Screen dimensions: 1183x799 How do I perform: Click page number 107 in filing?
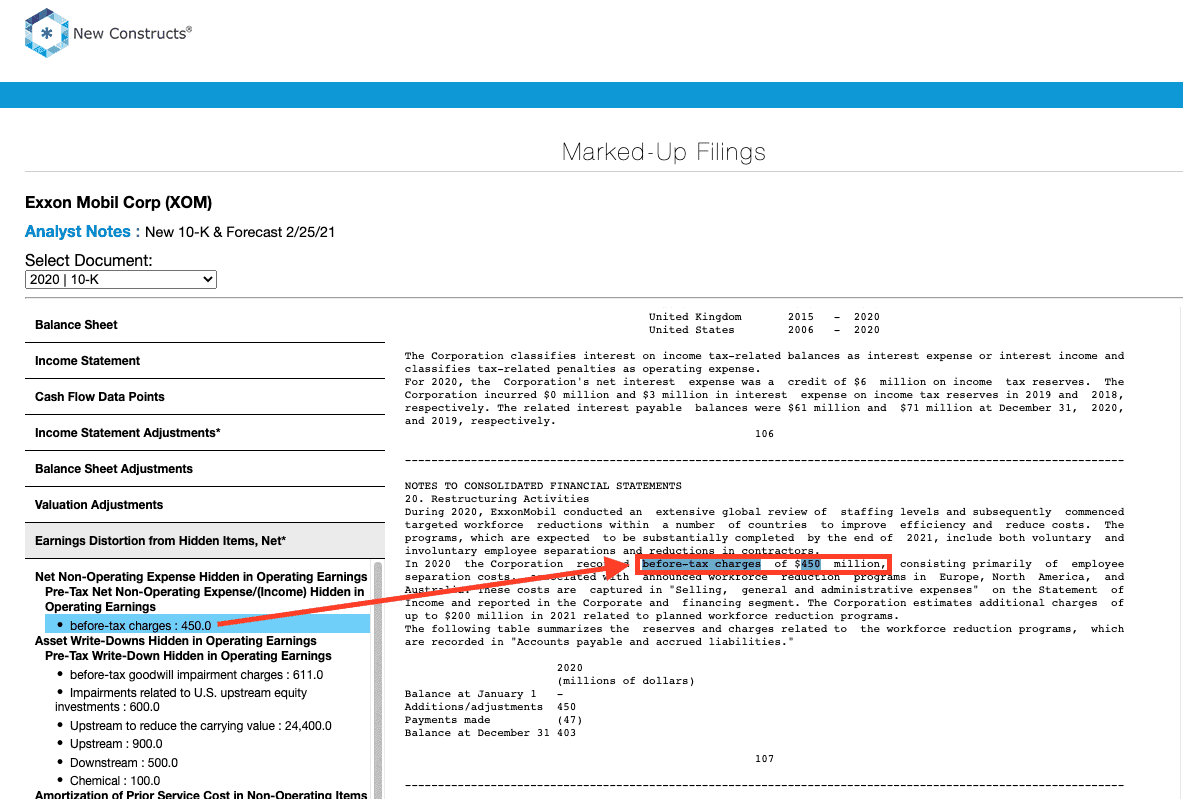[764, 759]
